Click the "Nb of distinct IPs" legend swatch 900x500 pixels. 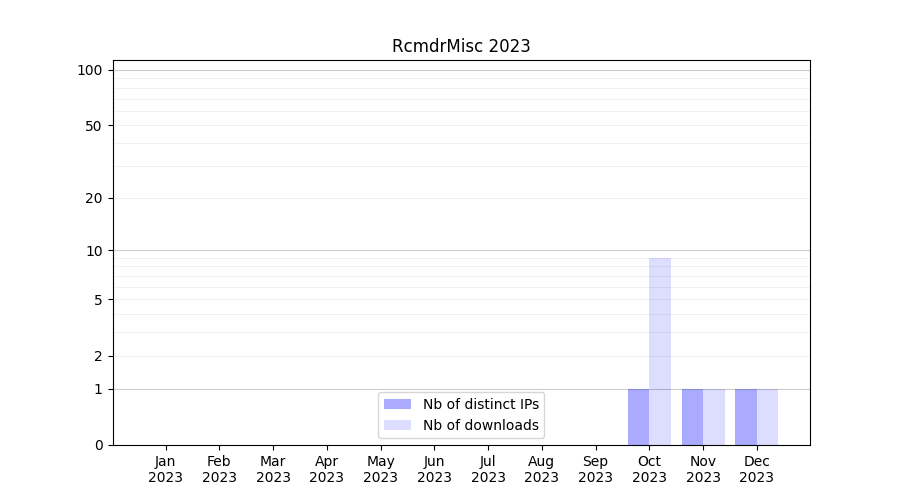[397, 404]
